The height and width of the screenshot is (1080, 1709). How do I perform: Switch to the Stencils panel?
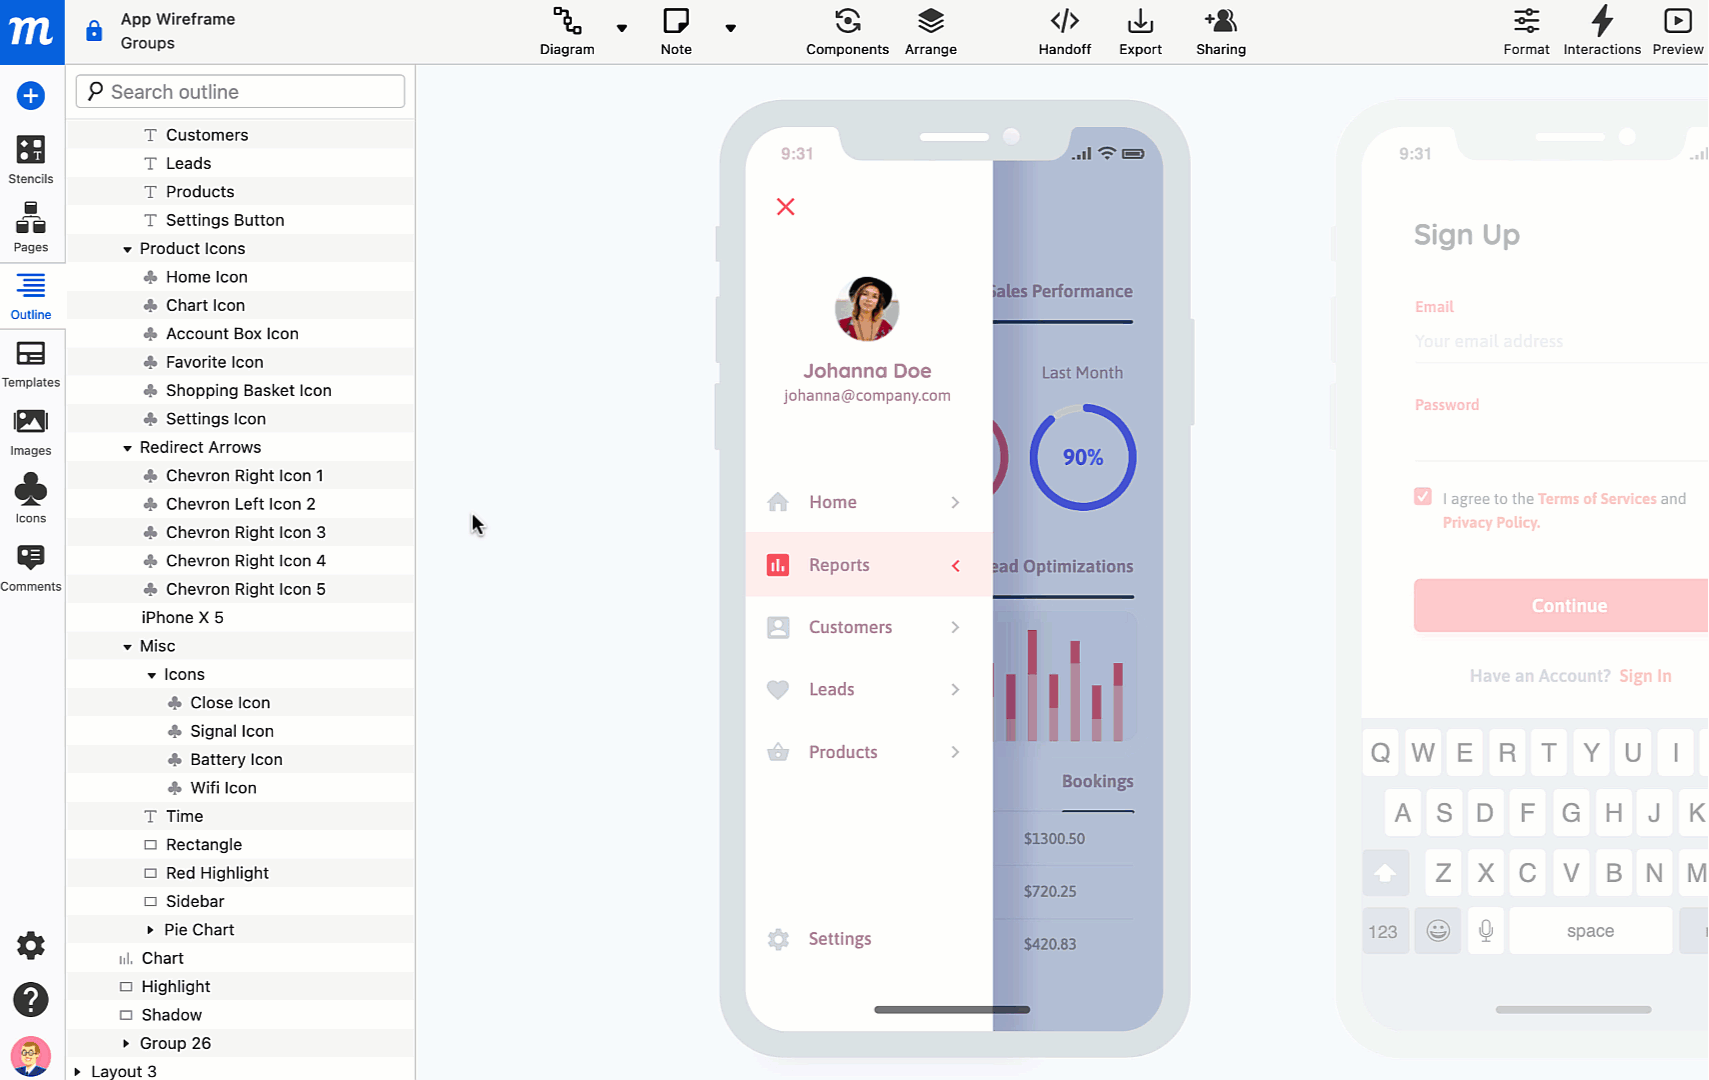(30, 158)
